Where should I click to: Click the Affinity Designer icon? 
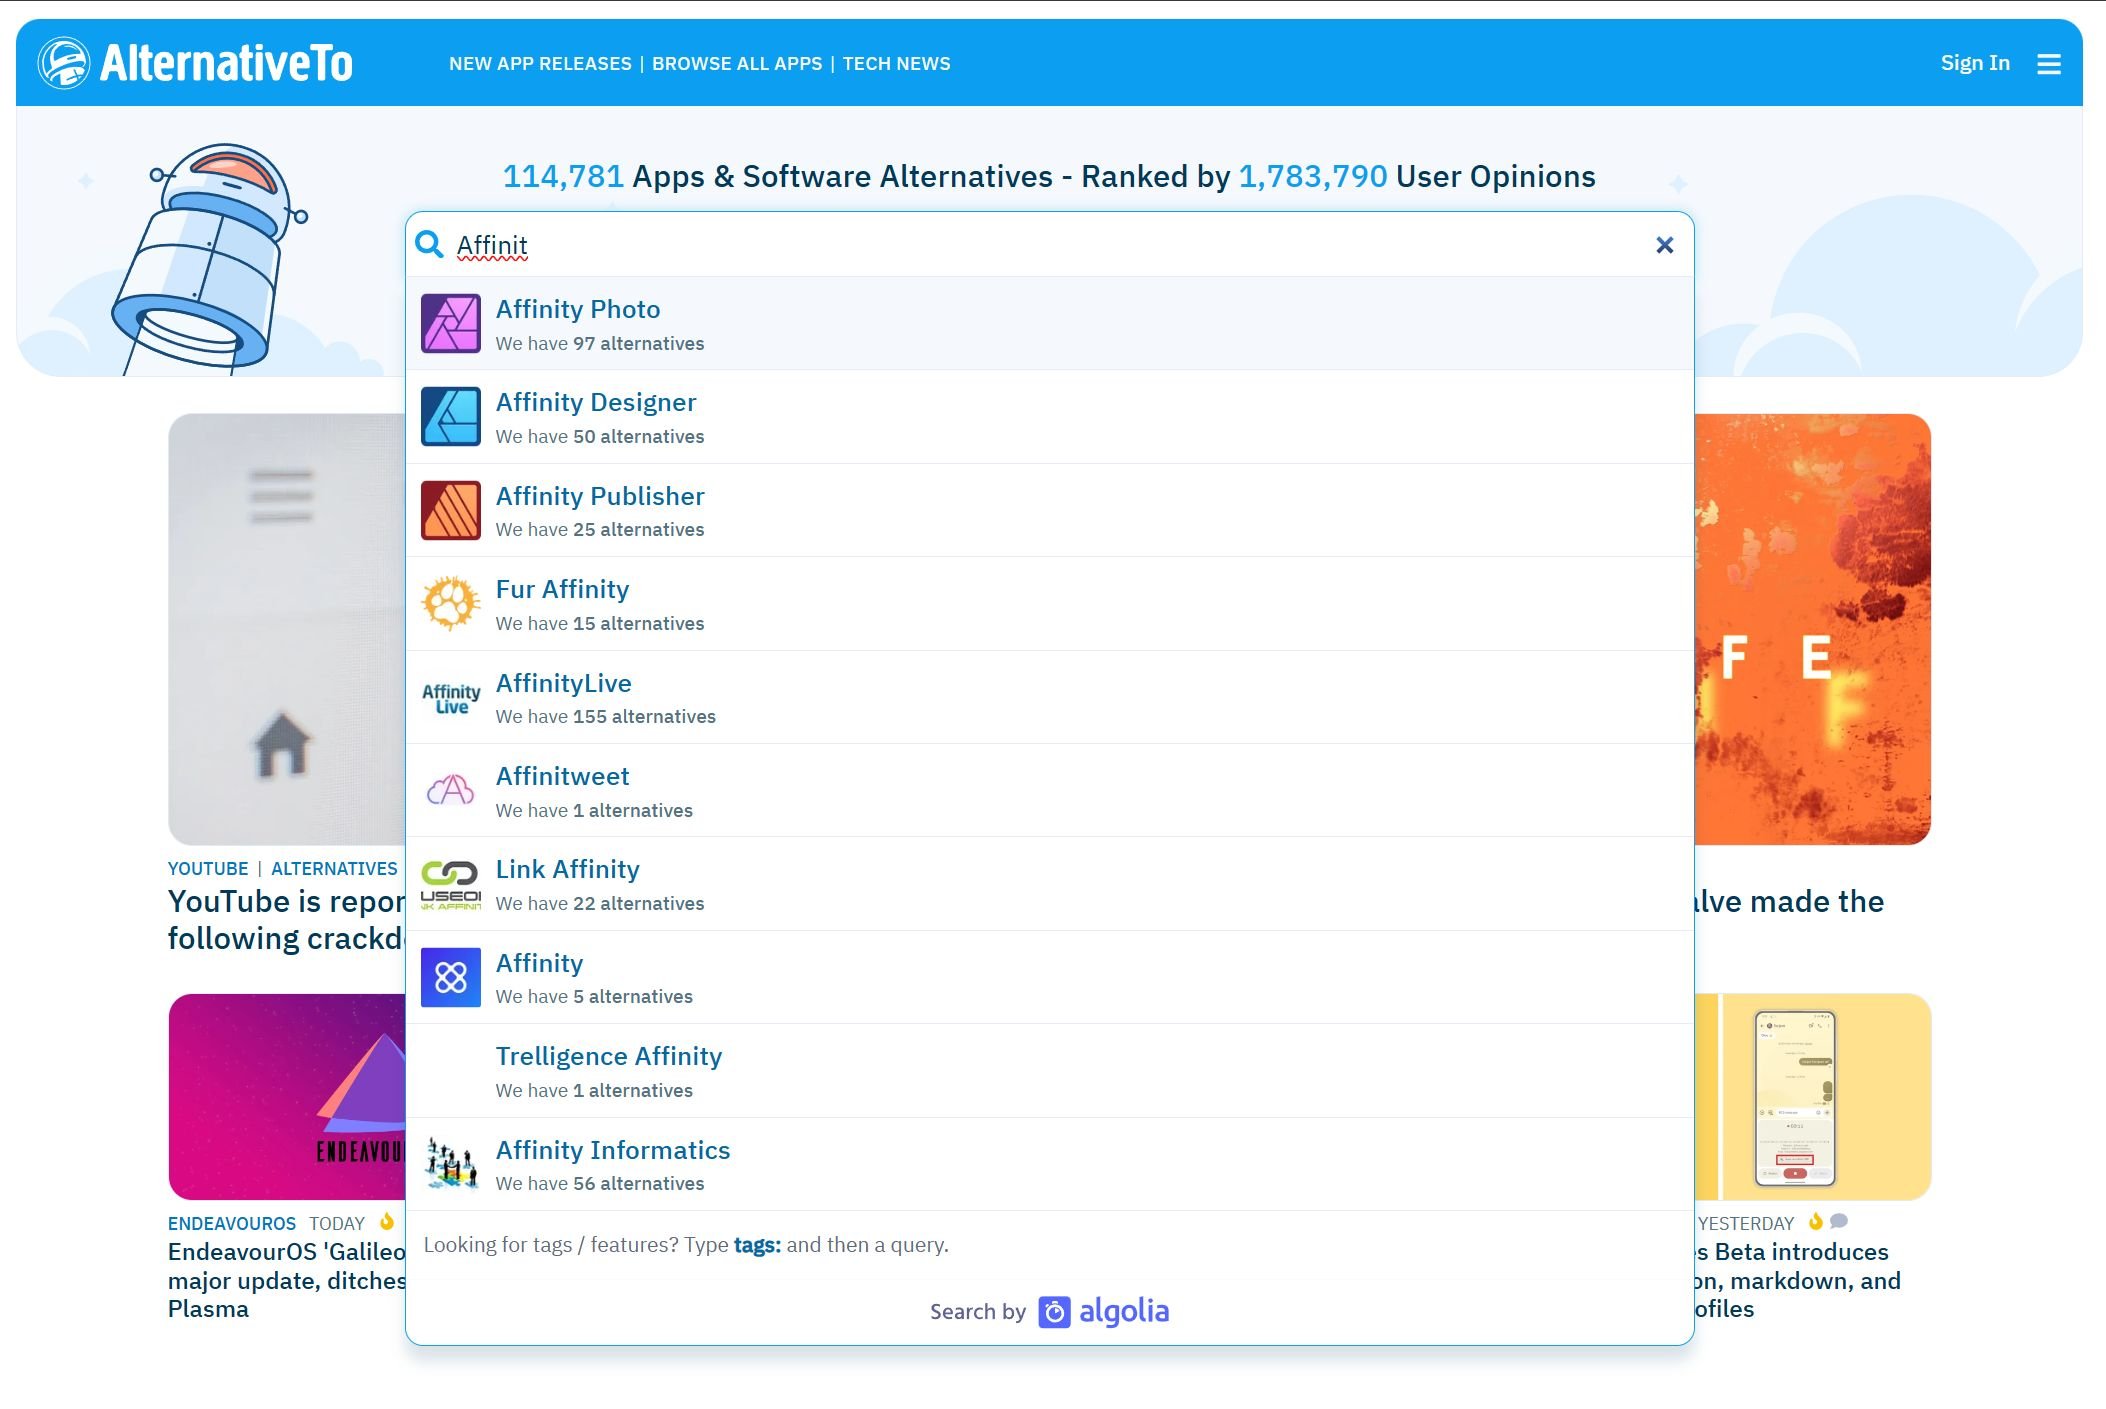(x=450, y=415)
